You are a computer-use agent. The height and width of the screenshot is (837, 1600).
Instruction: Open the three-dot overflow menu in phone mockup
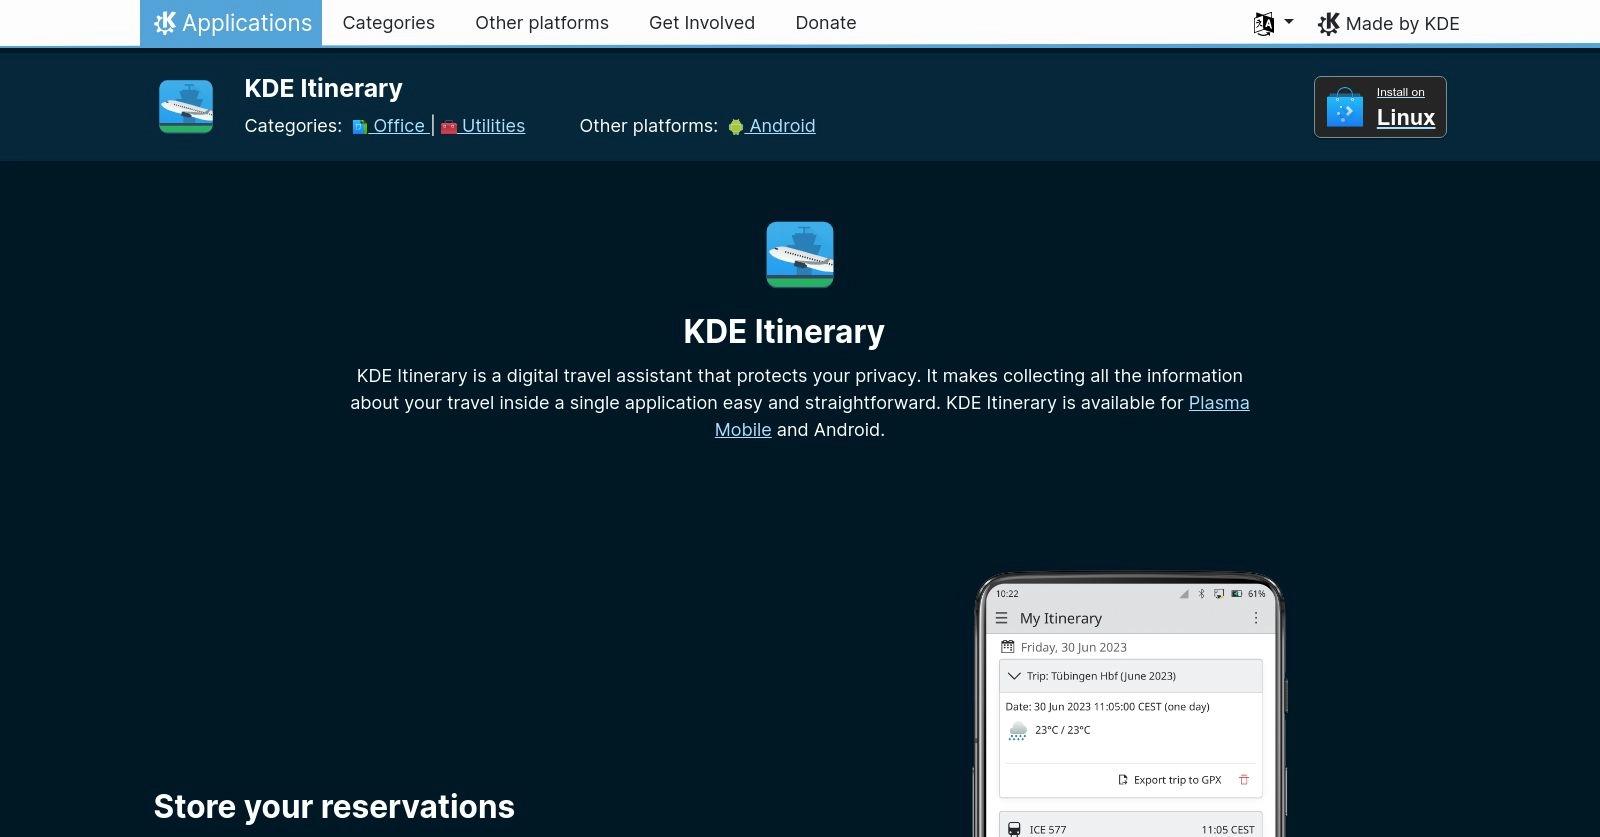1256,618
